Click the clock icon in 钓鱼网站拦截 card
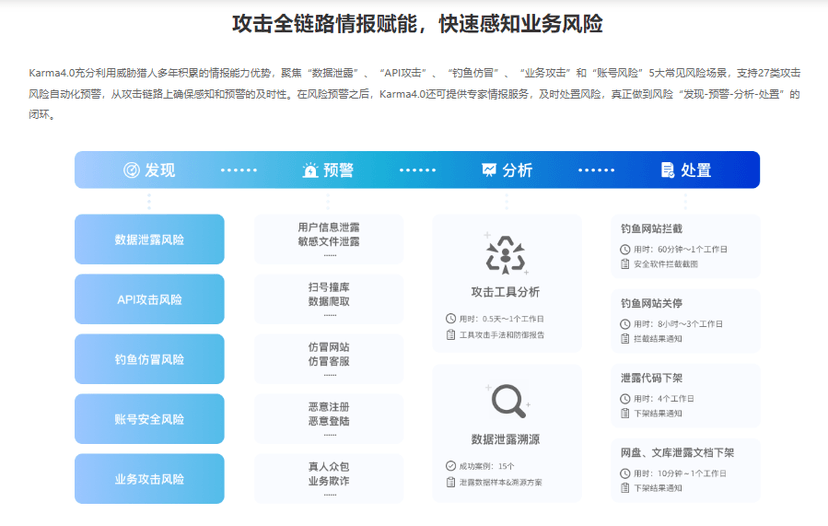The width and height of the screenshot is (828, 526). (625, 249)
